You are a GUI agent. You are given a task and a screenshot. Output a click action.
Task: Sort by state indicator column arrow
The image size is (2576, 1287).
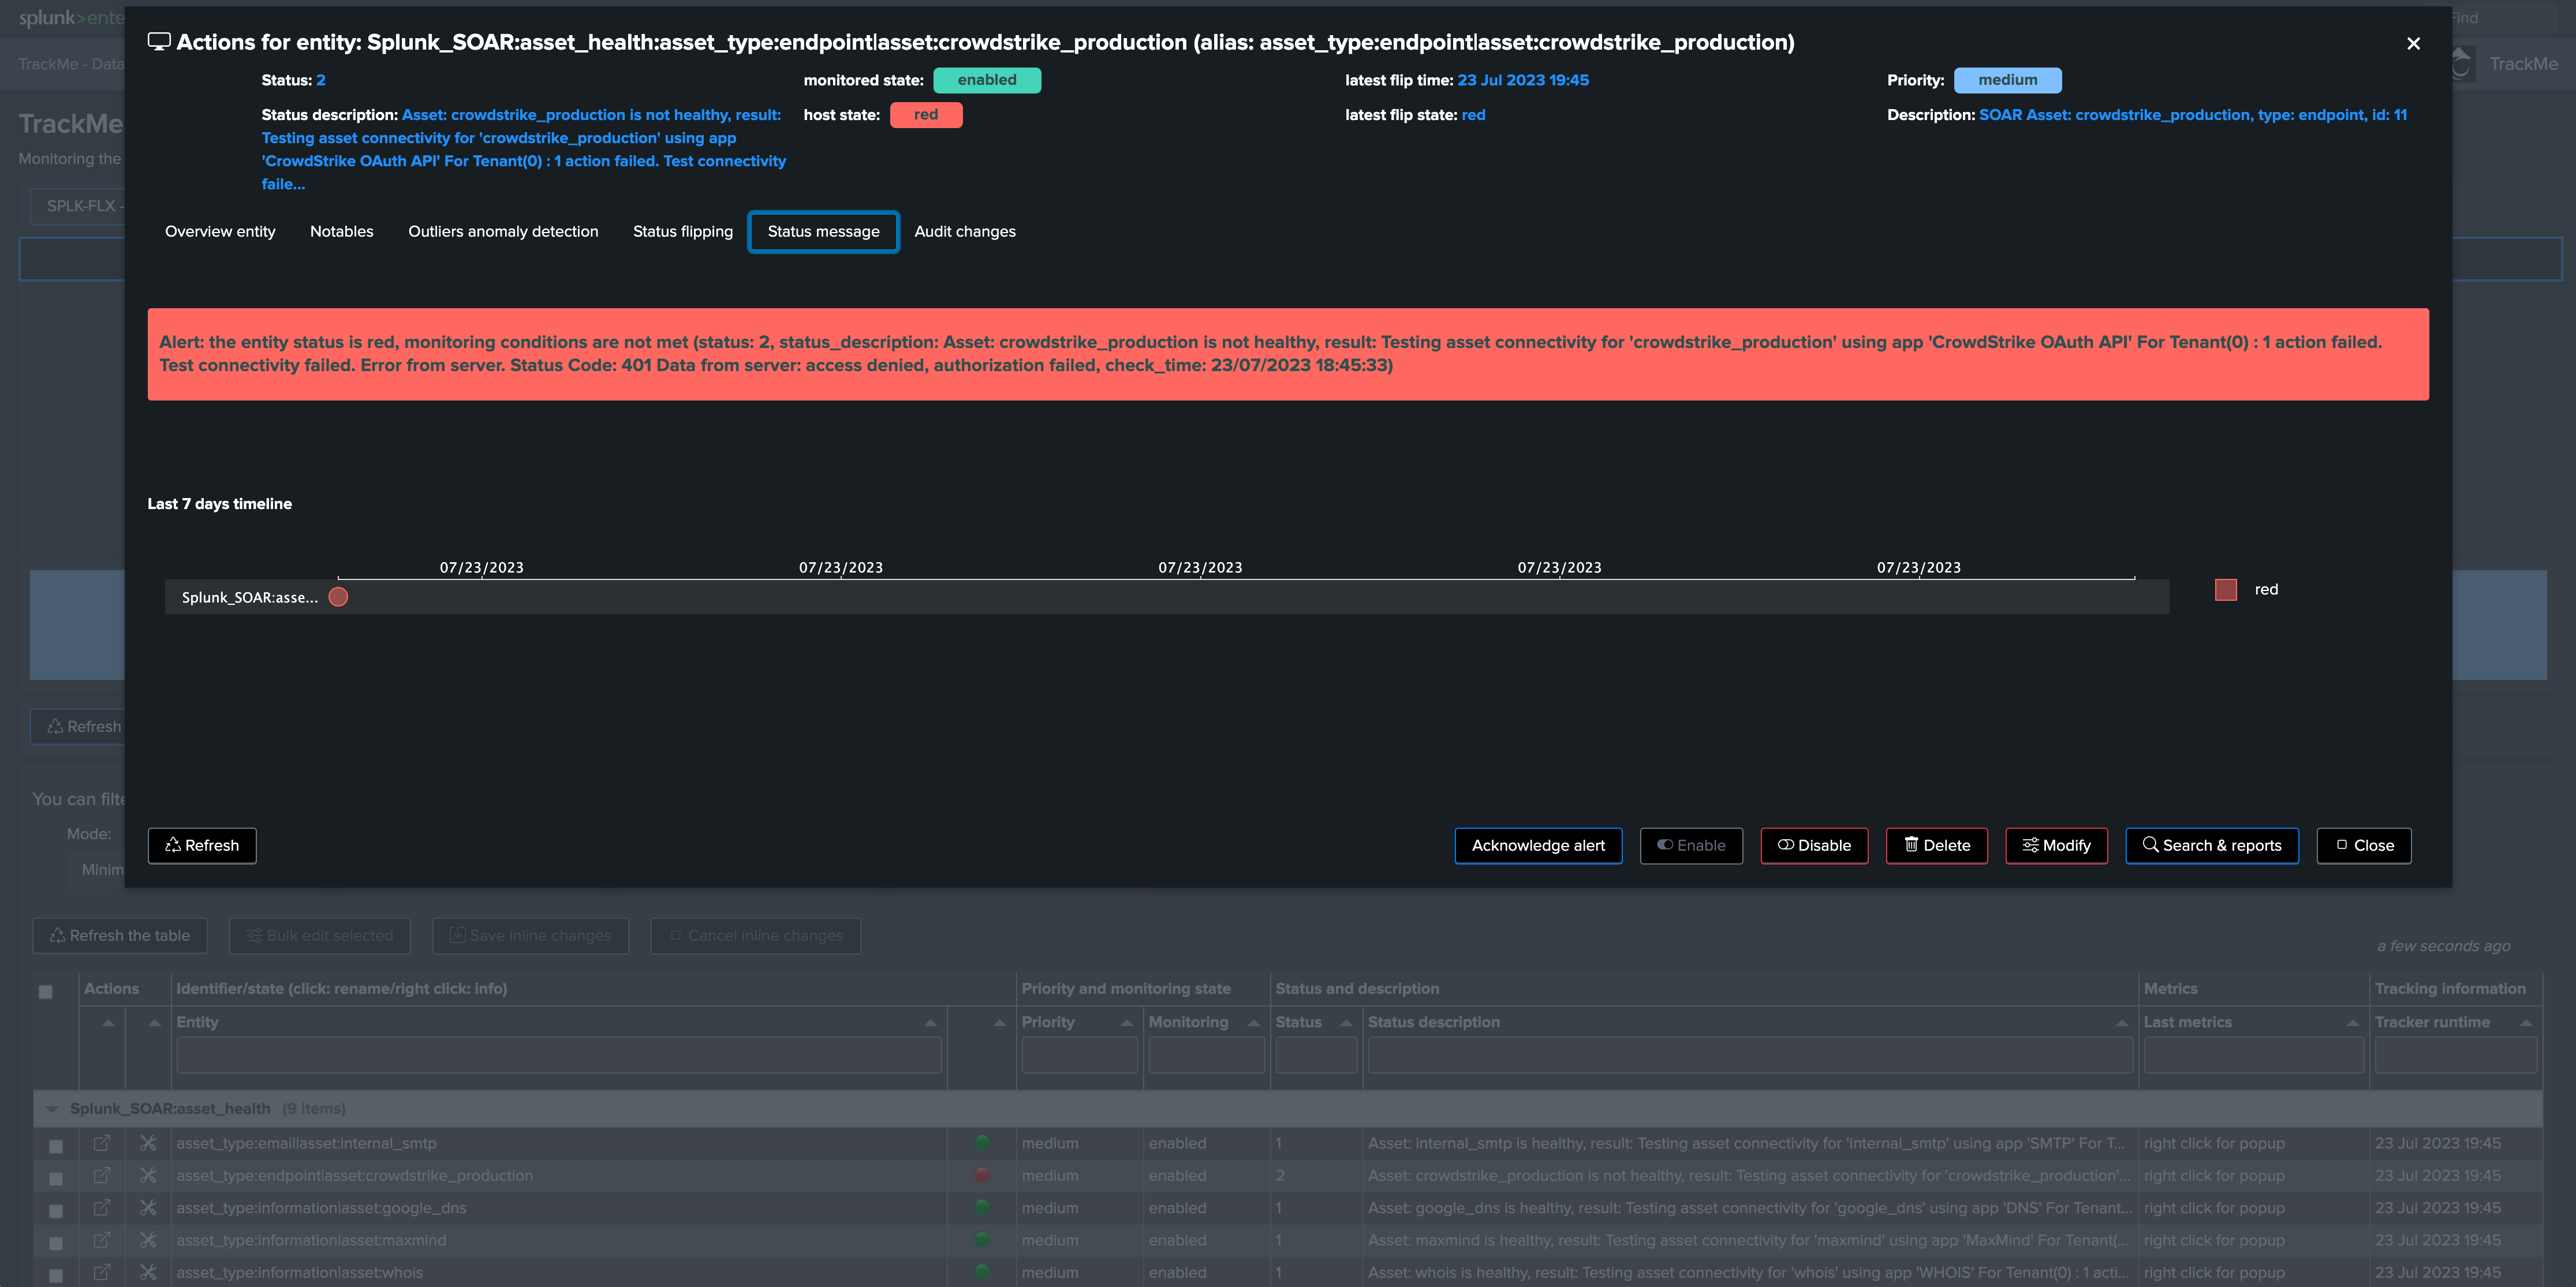click(x=999, y=1022)
